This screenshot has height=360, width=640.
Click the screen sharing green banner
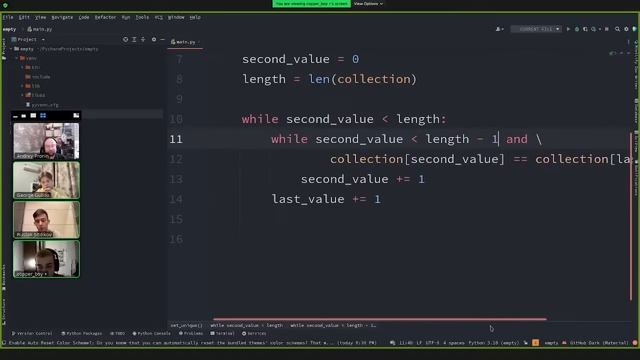[311, 4]
